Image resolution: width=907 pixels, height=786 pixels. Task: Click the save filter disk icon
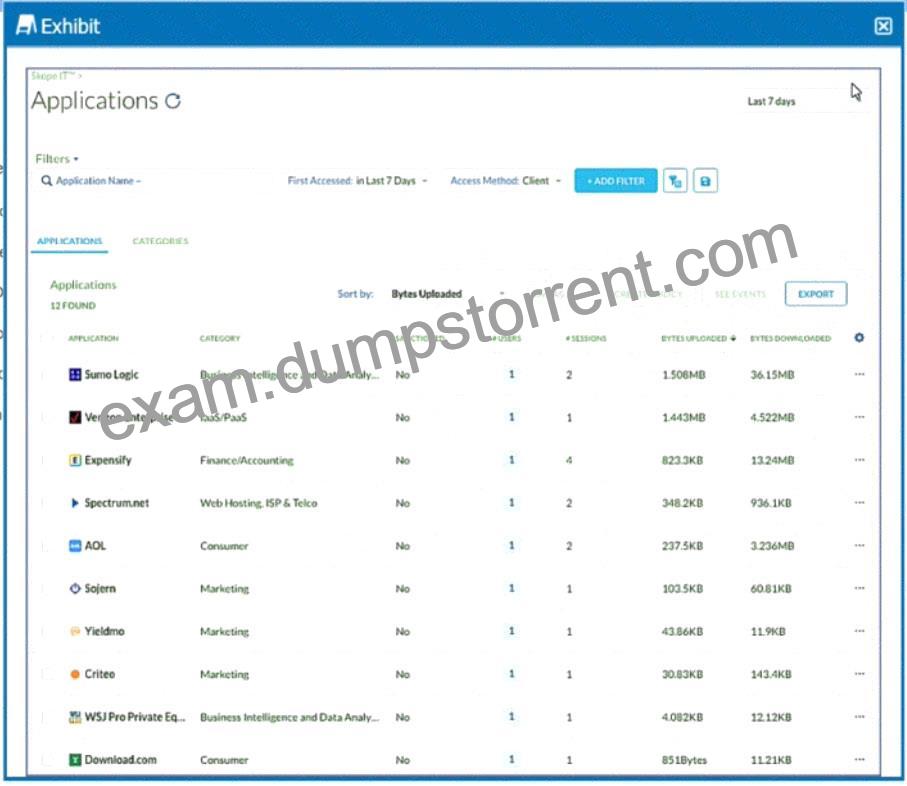pos(705,181)
